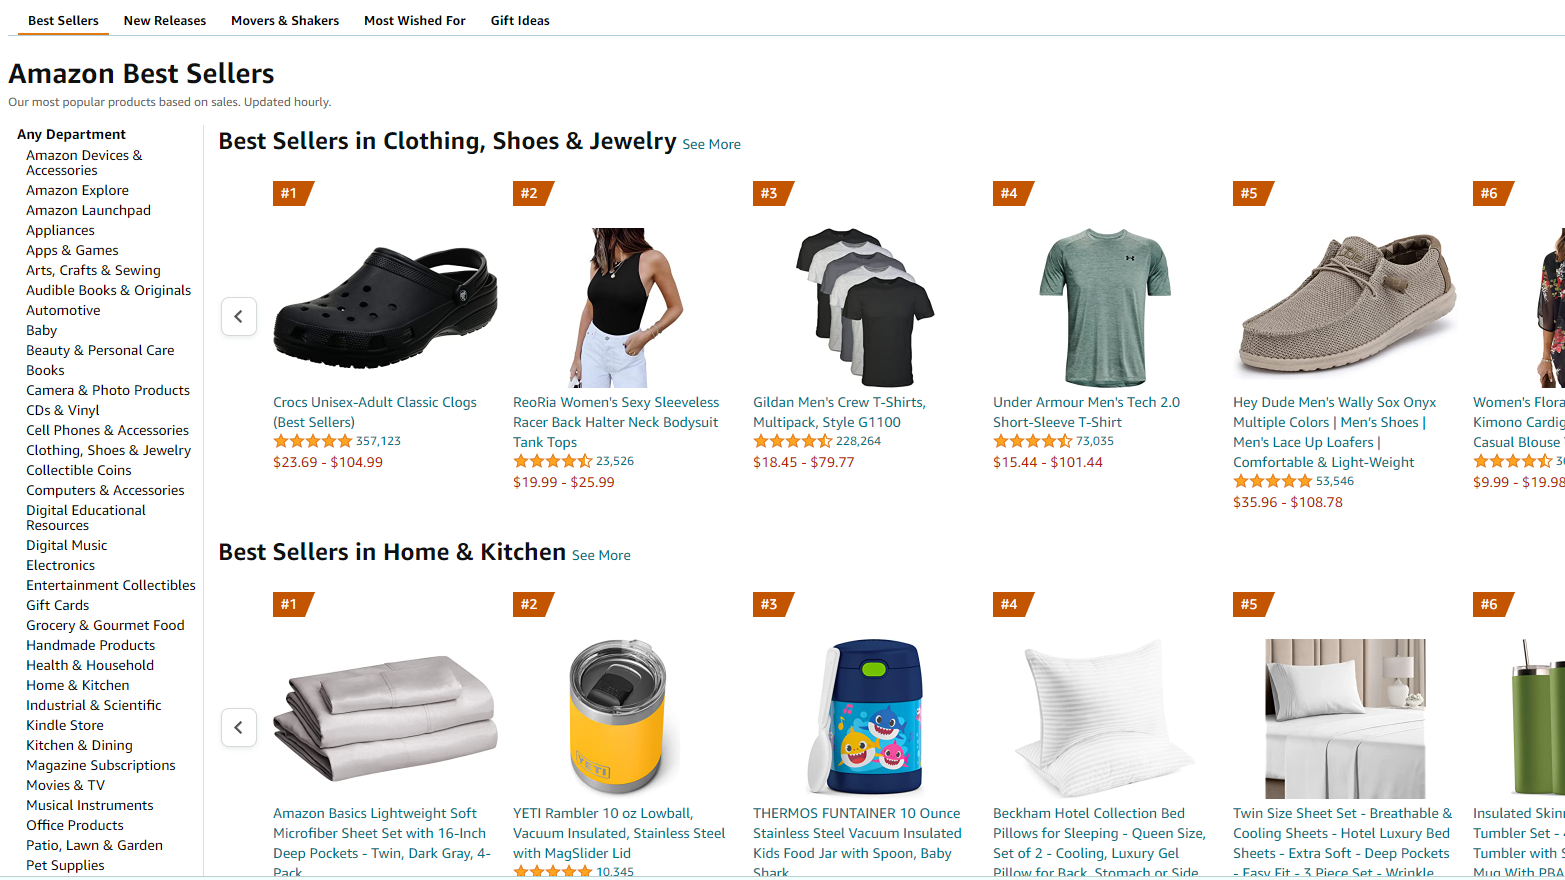
Task: Select Pet Supplies department
Action: pos(65,865)
